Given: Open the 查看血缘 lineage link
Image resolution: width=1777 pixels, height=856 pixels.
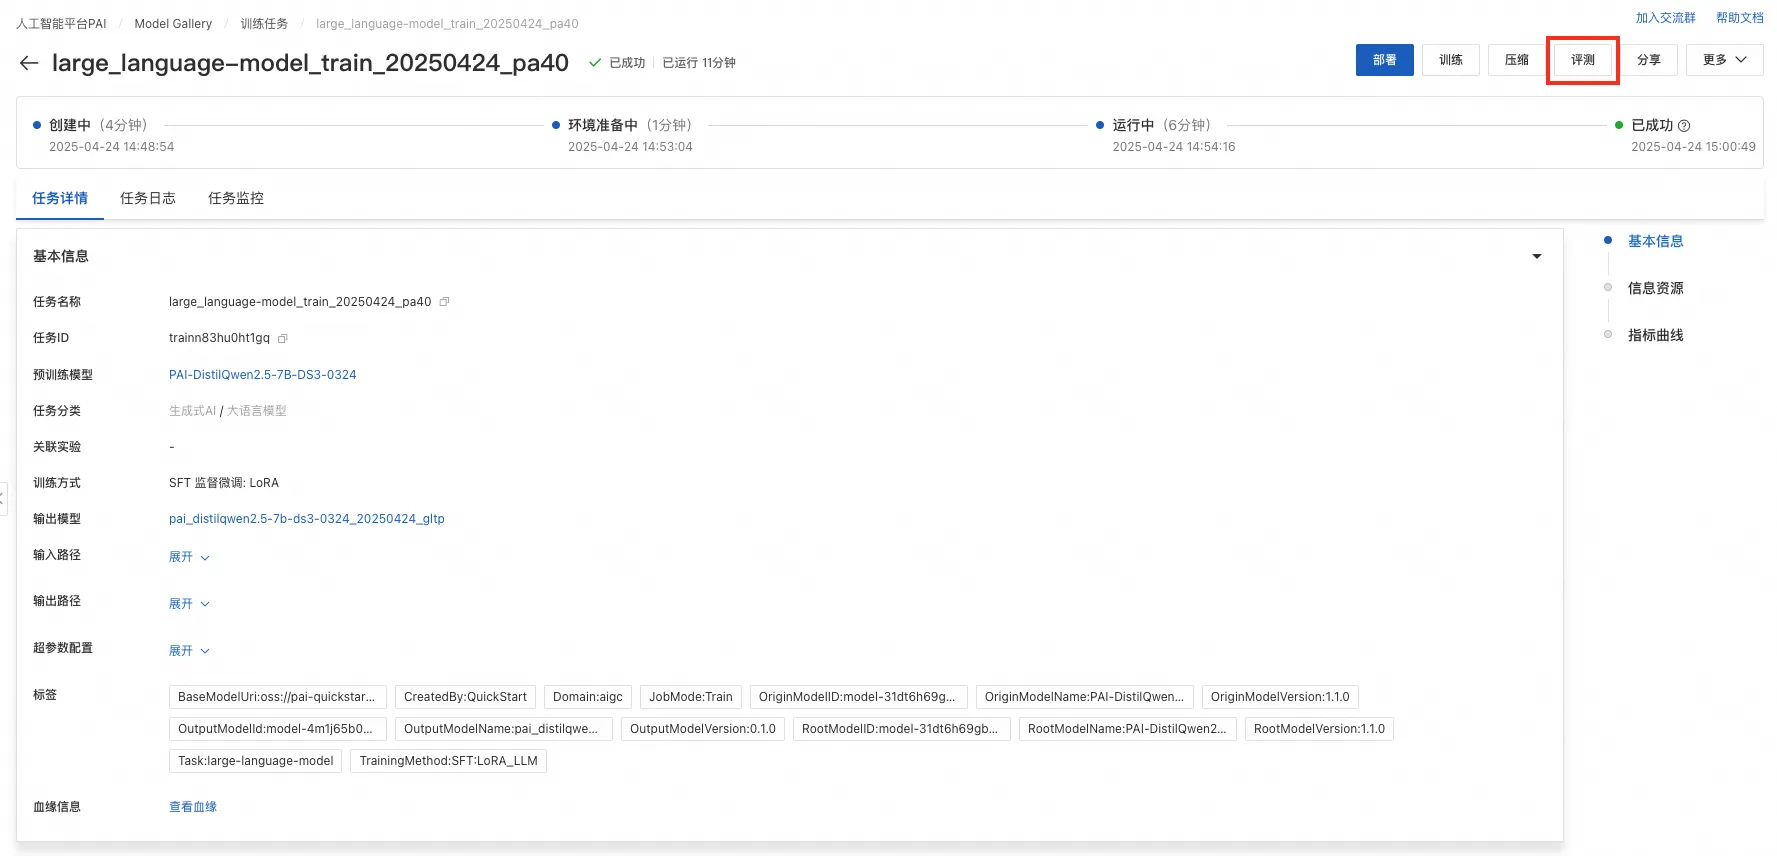Looking at the screenshot, I should point(193,807).
